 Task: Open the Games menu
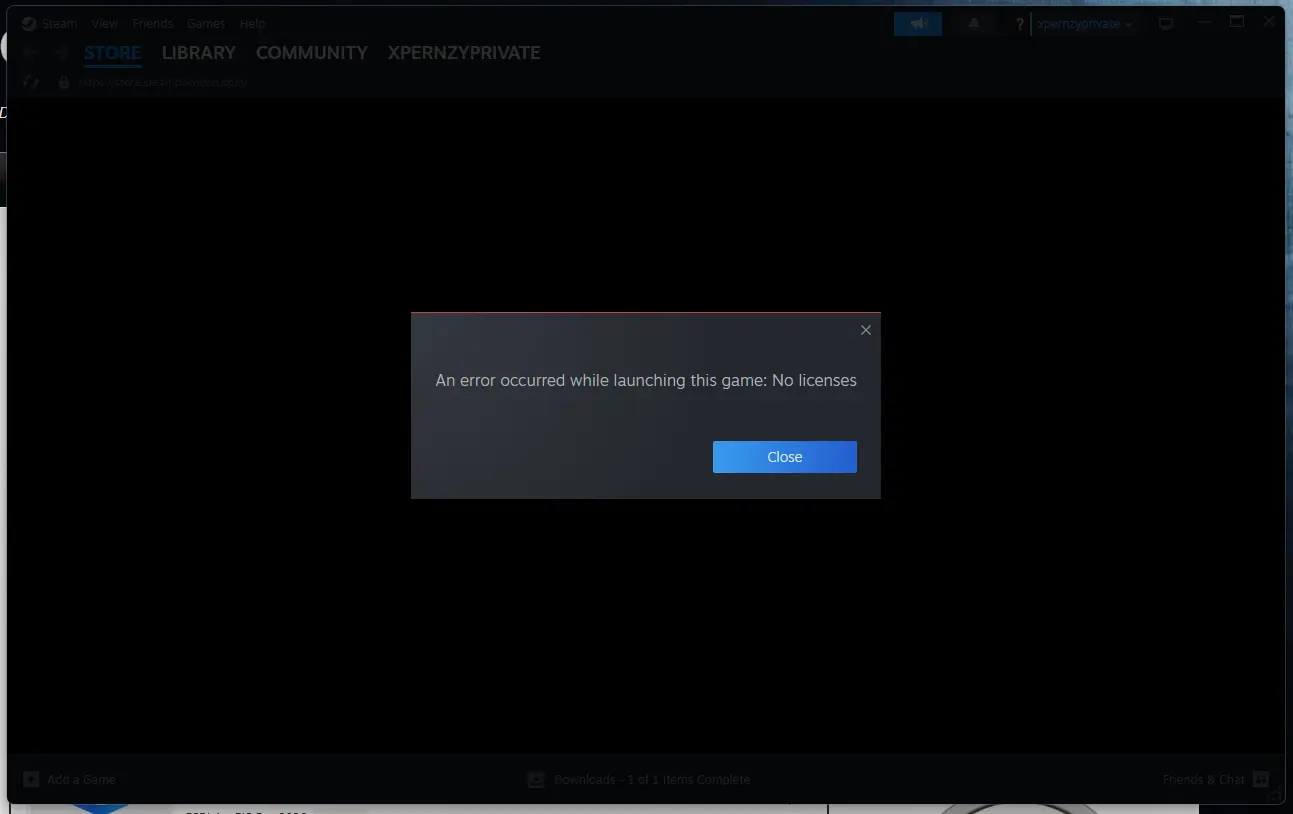point(206,23)
